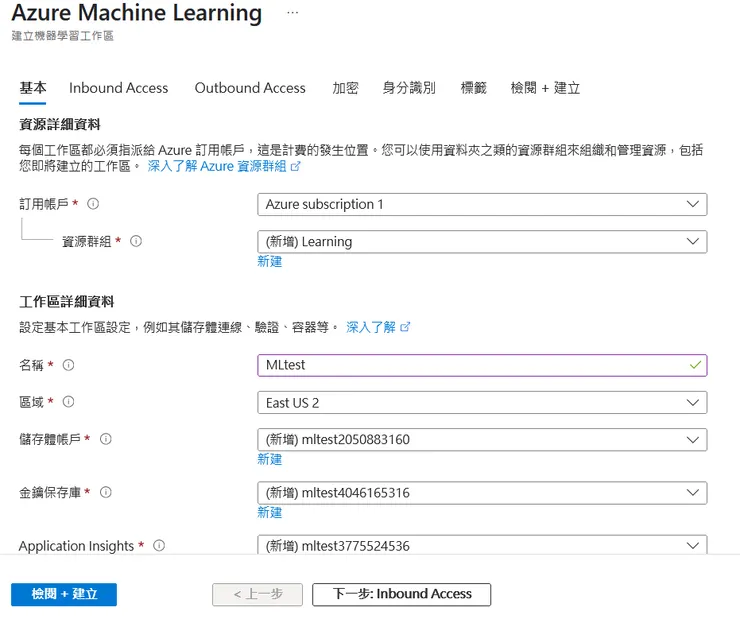
Task: Open the ellipsis menu beside page title
Action: coord(292,13)
